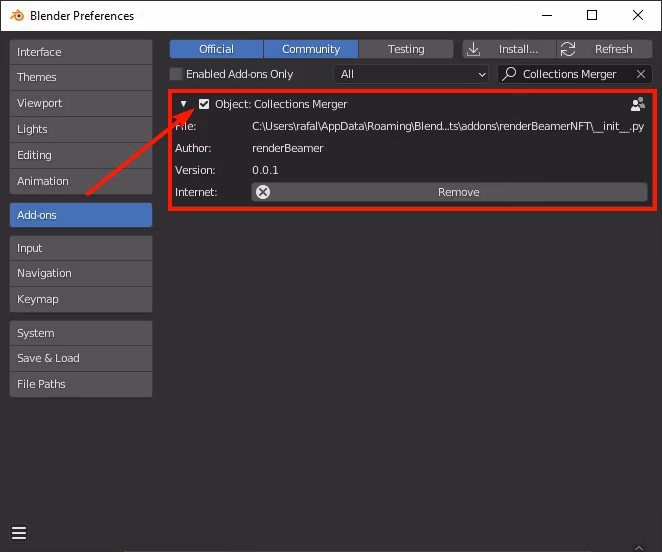Click the add-on file path text

[448, 126]
